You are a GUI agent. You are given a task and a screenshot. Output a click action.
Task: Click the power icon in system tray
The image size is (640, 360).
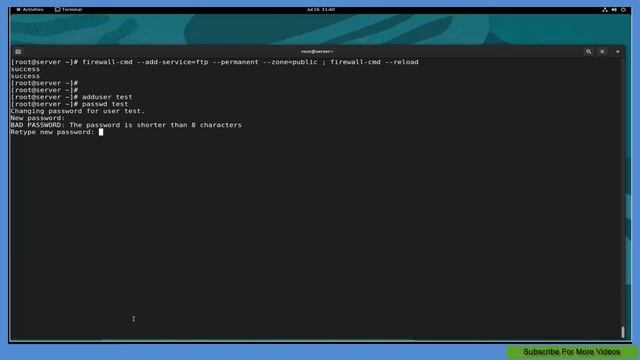pos(623,9)
